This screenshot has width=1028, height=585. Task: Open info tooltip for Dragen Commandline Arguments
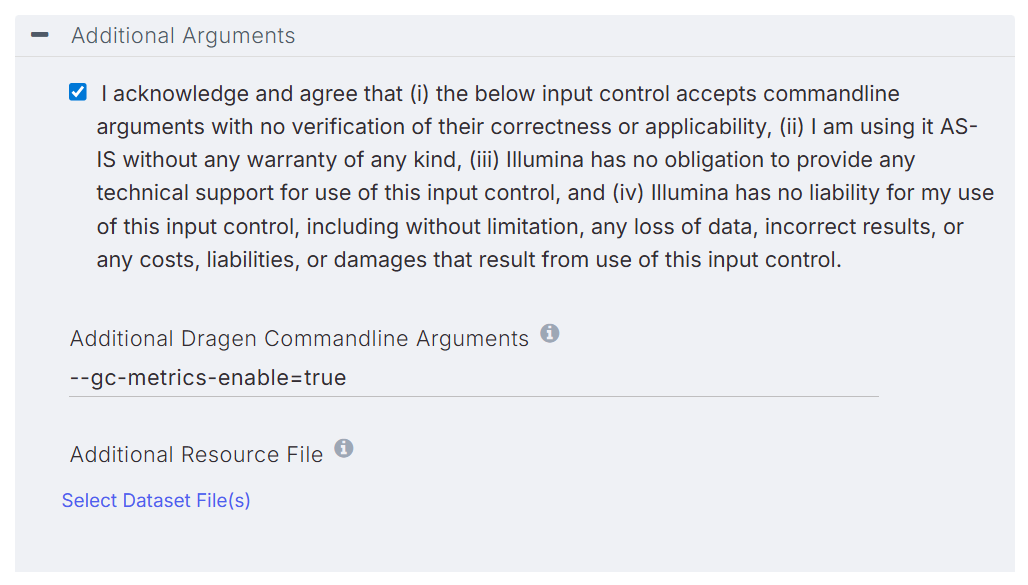[549, 334]
